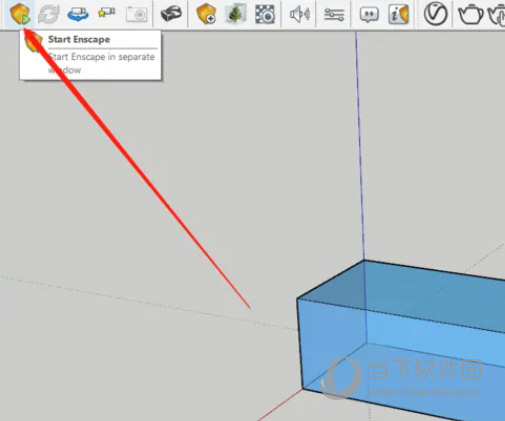505x421 pixels.
Task: Launch Enscape with the Start Enscape icon
Action: coord(20,14)
